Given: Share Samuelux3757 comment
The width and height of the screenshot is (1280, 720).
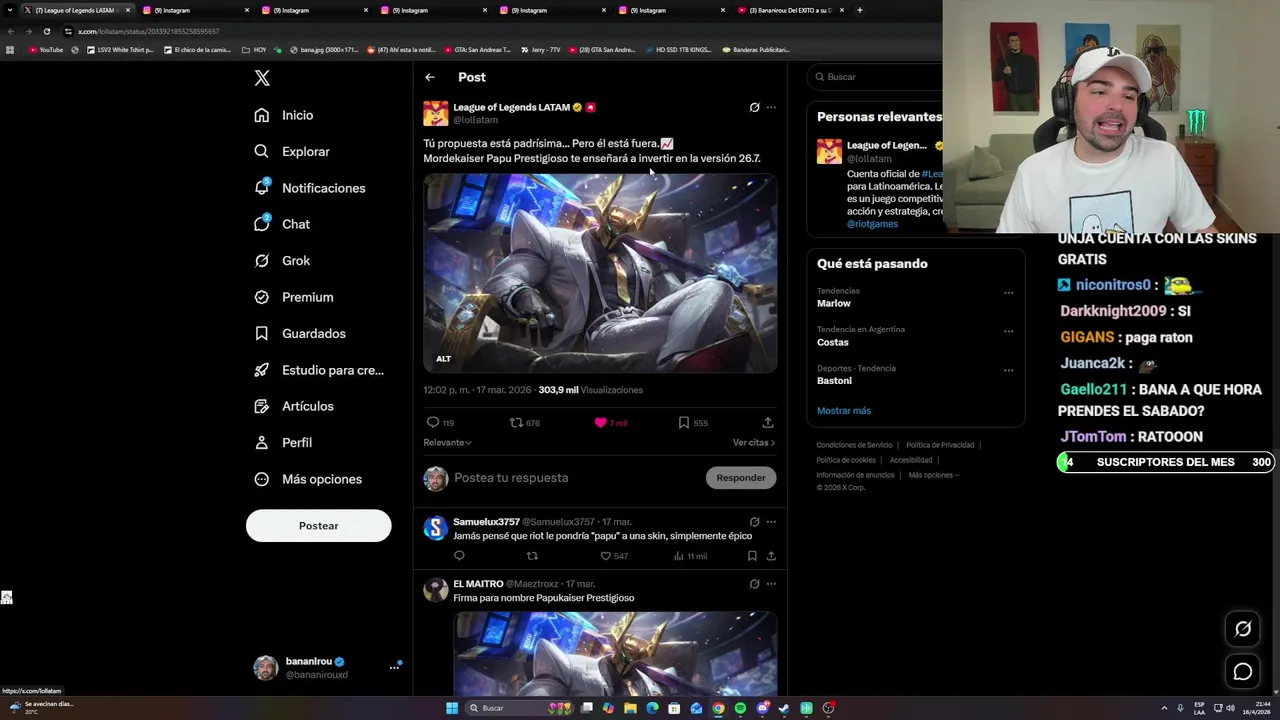Looking at the screenshot, I should [771, 556].
